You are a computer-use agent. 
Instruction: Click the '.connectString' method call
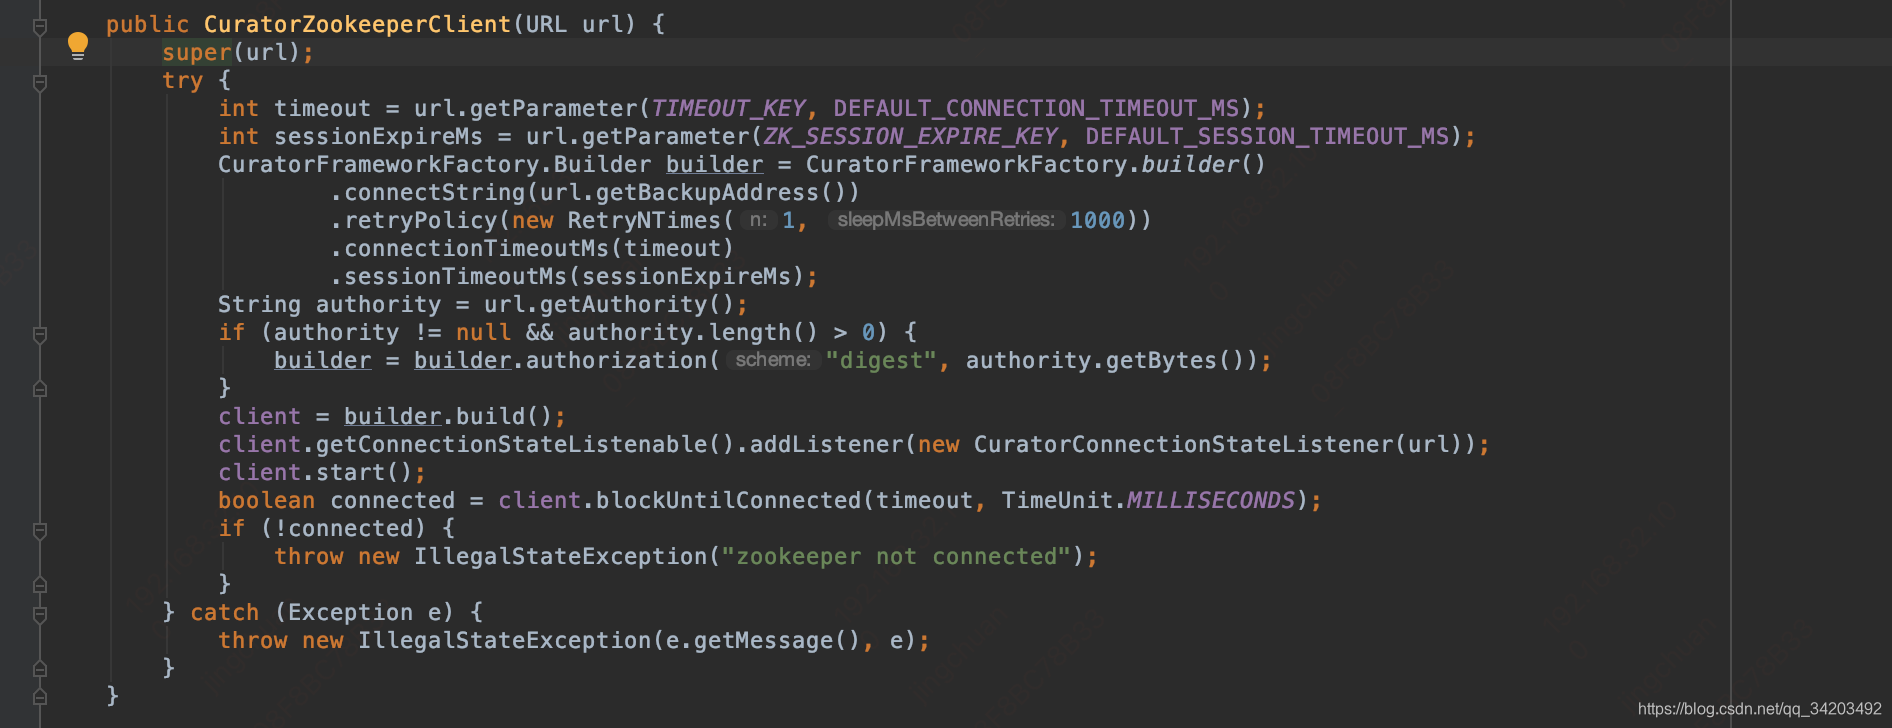coord(427,192)
